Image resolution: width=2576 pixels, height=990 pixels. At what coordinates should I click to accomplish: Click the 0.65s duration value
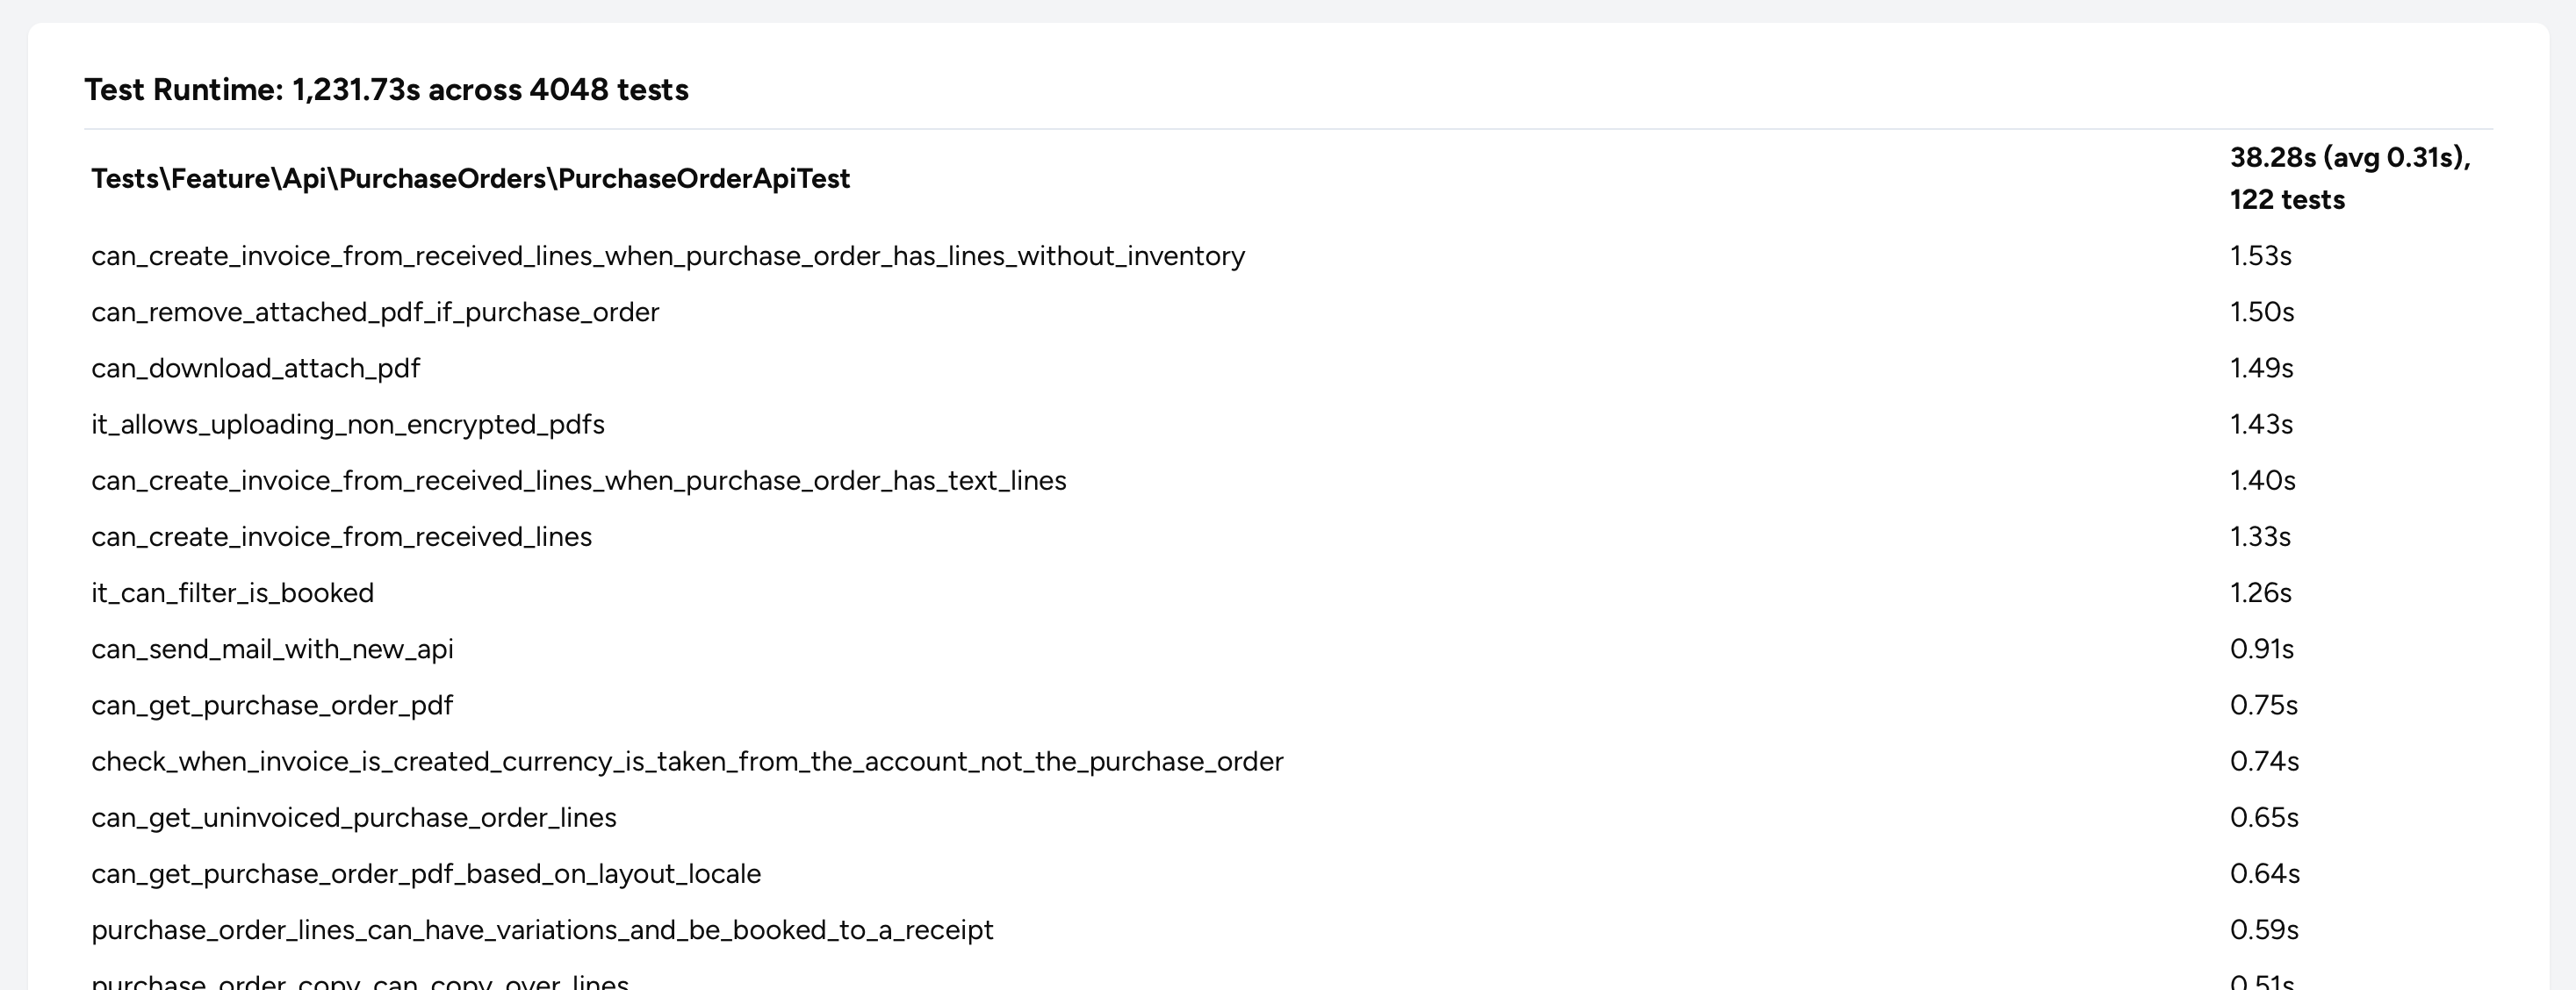2264,816
